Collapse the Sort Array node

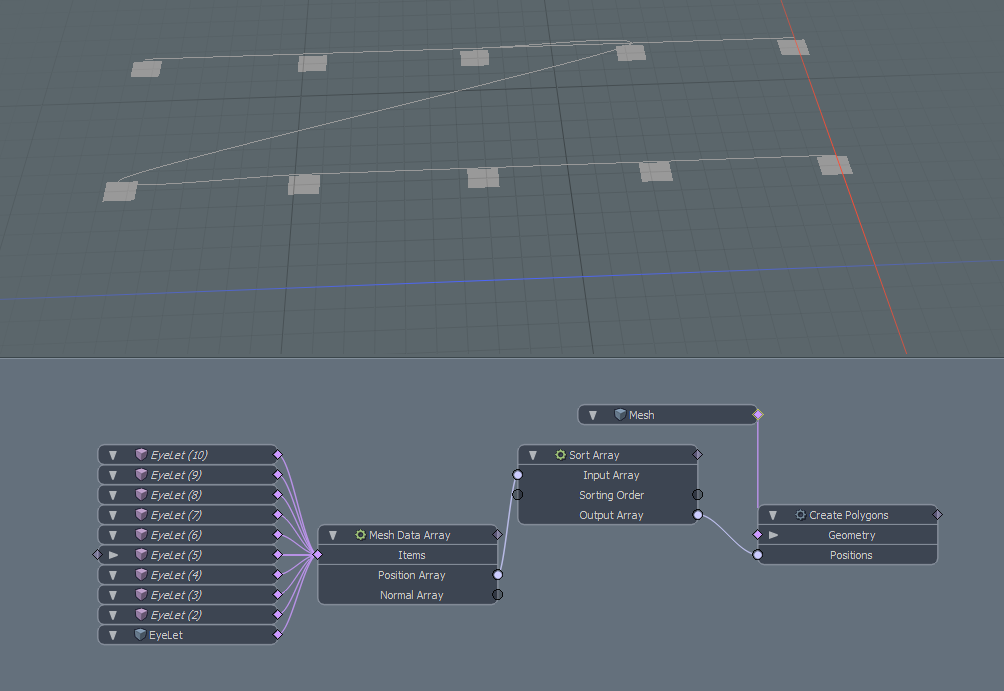pyautogui.click(x=533, y=455)
